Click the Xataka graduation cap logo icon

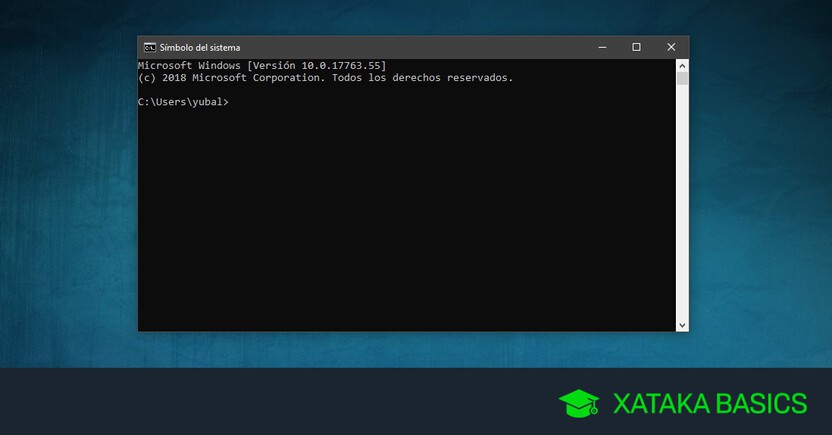(x=579, y=404)
